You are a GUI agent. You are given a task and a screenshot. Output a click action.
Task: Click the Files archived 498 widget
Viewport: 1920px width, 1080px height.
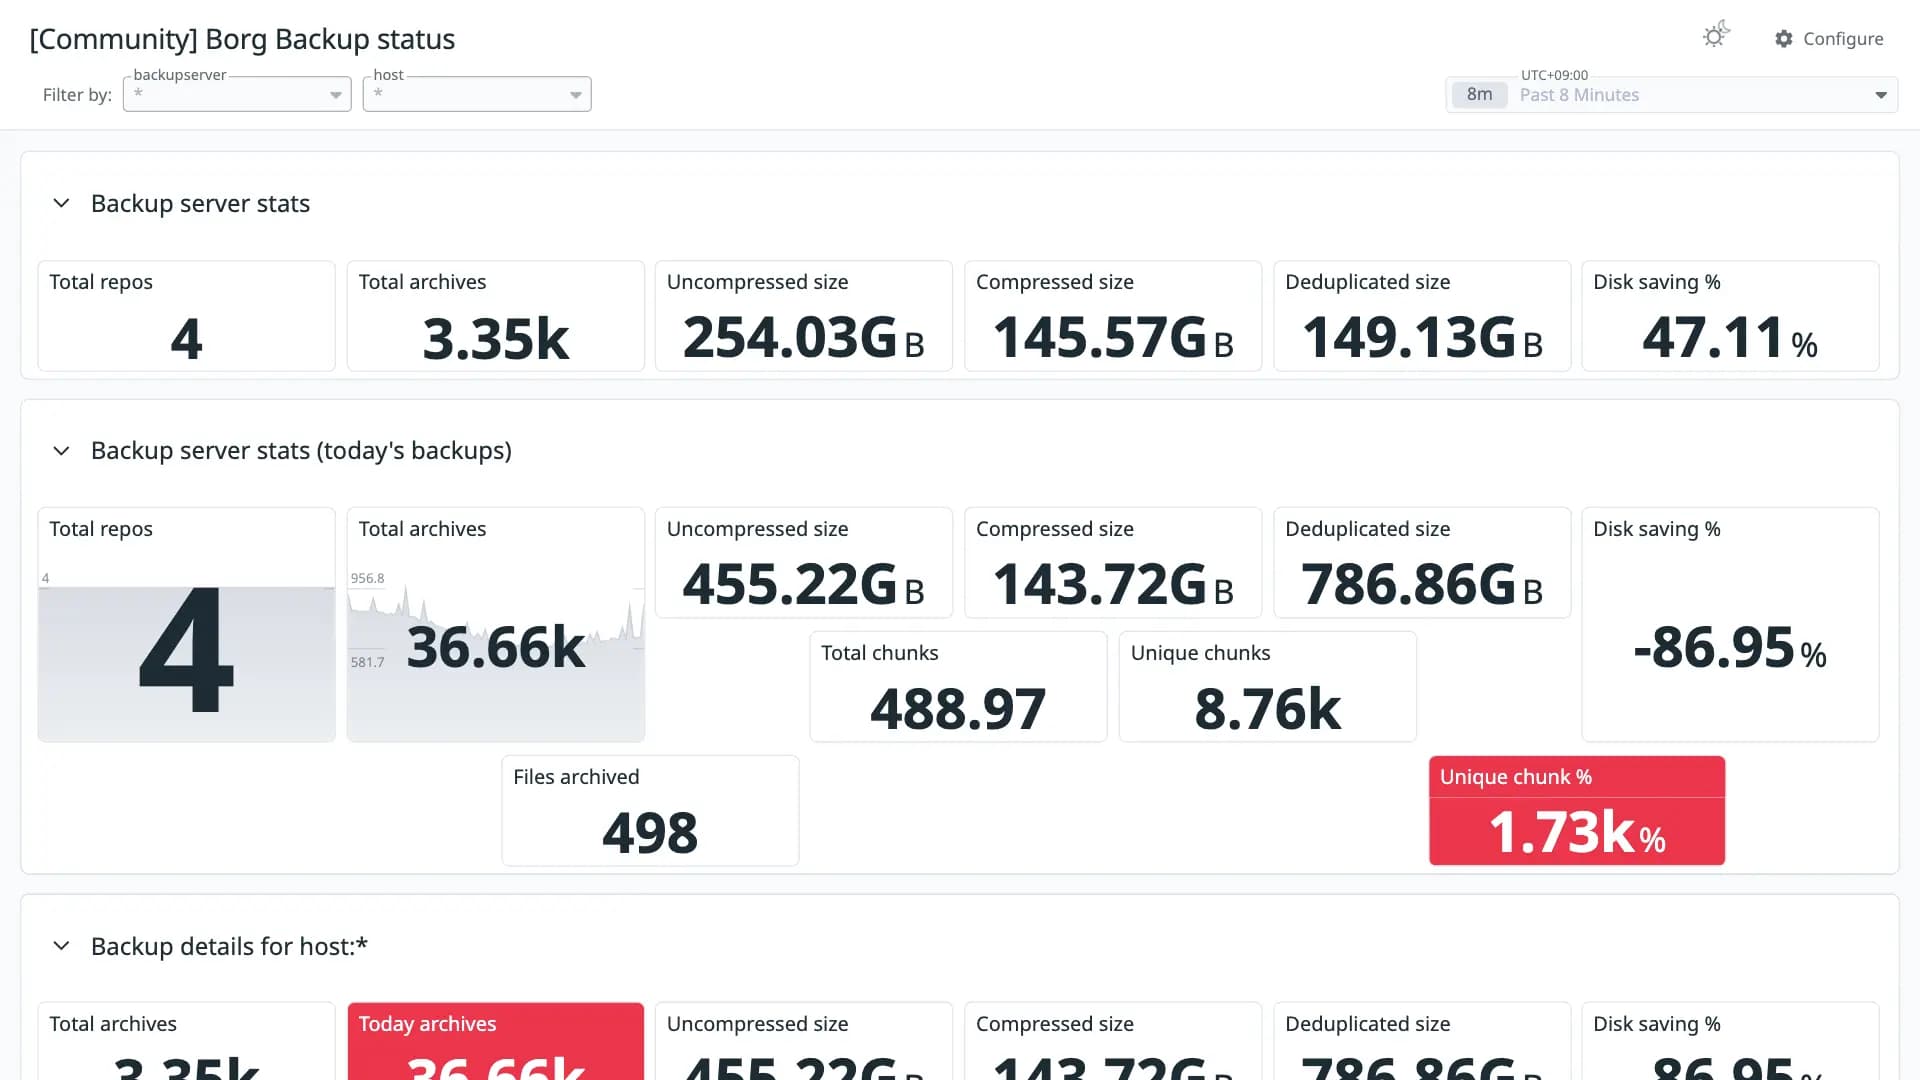pyautogui.click(x=650, y=811)
